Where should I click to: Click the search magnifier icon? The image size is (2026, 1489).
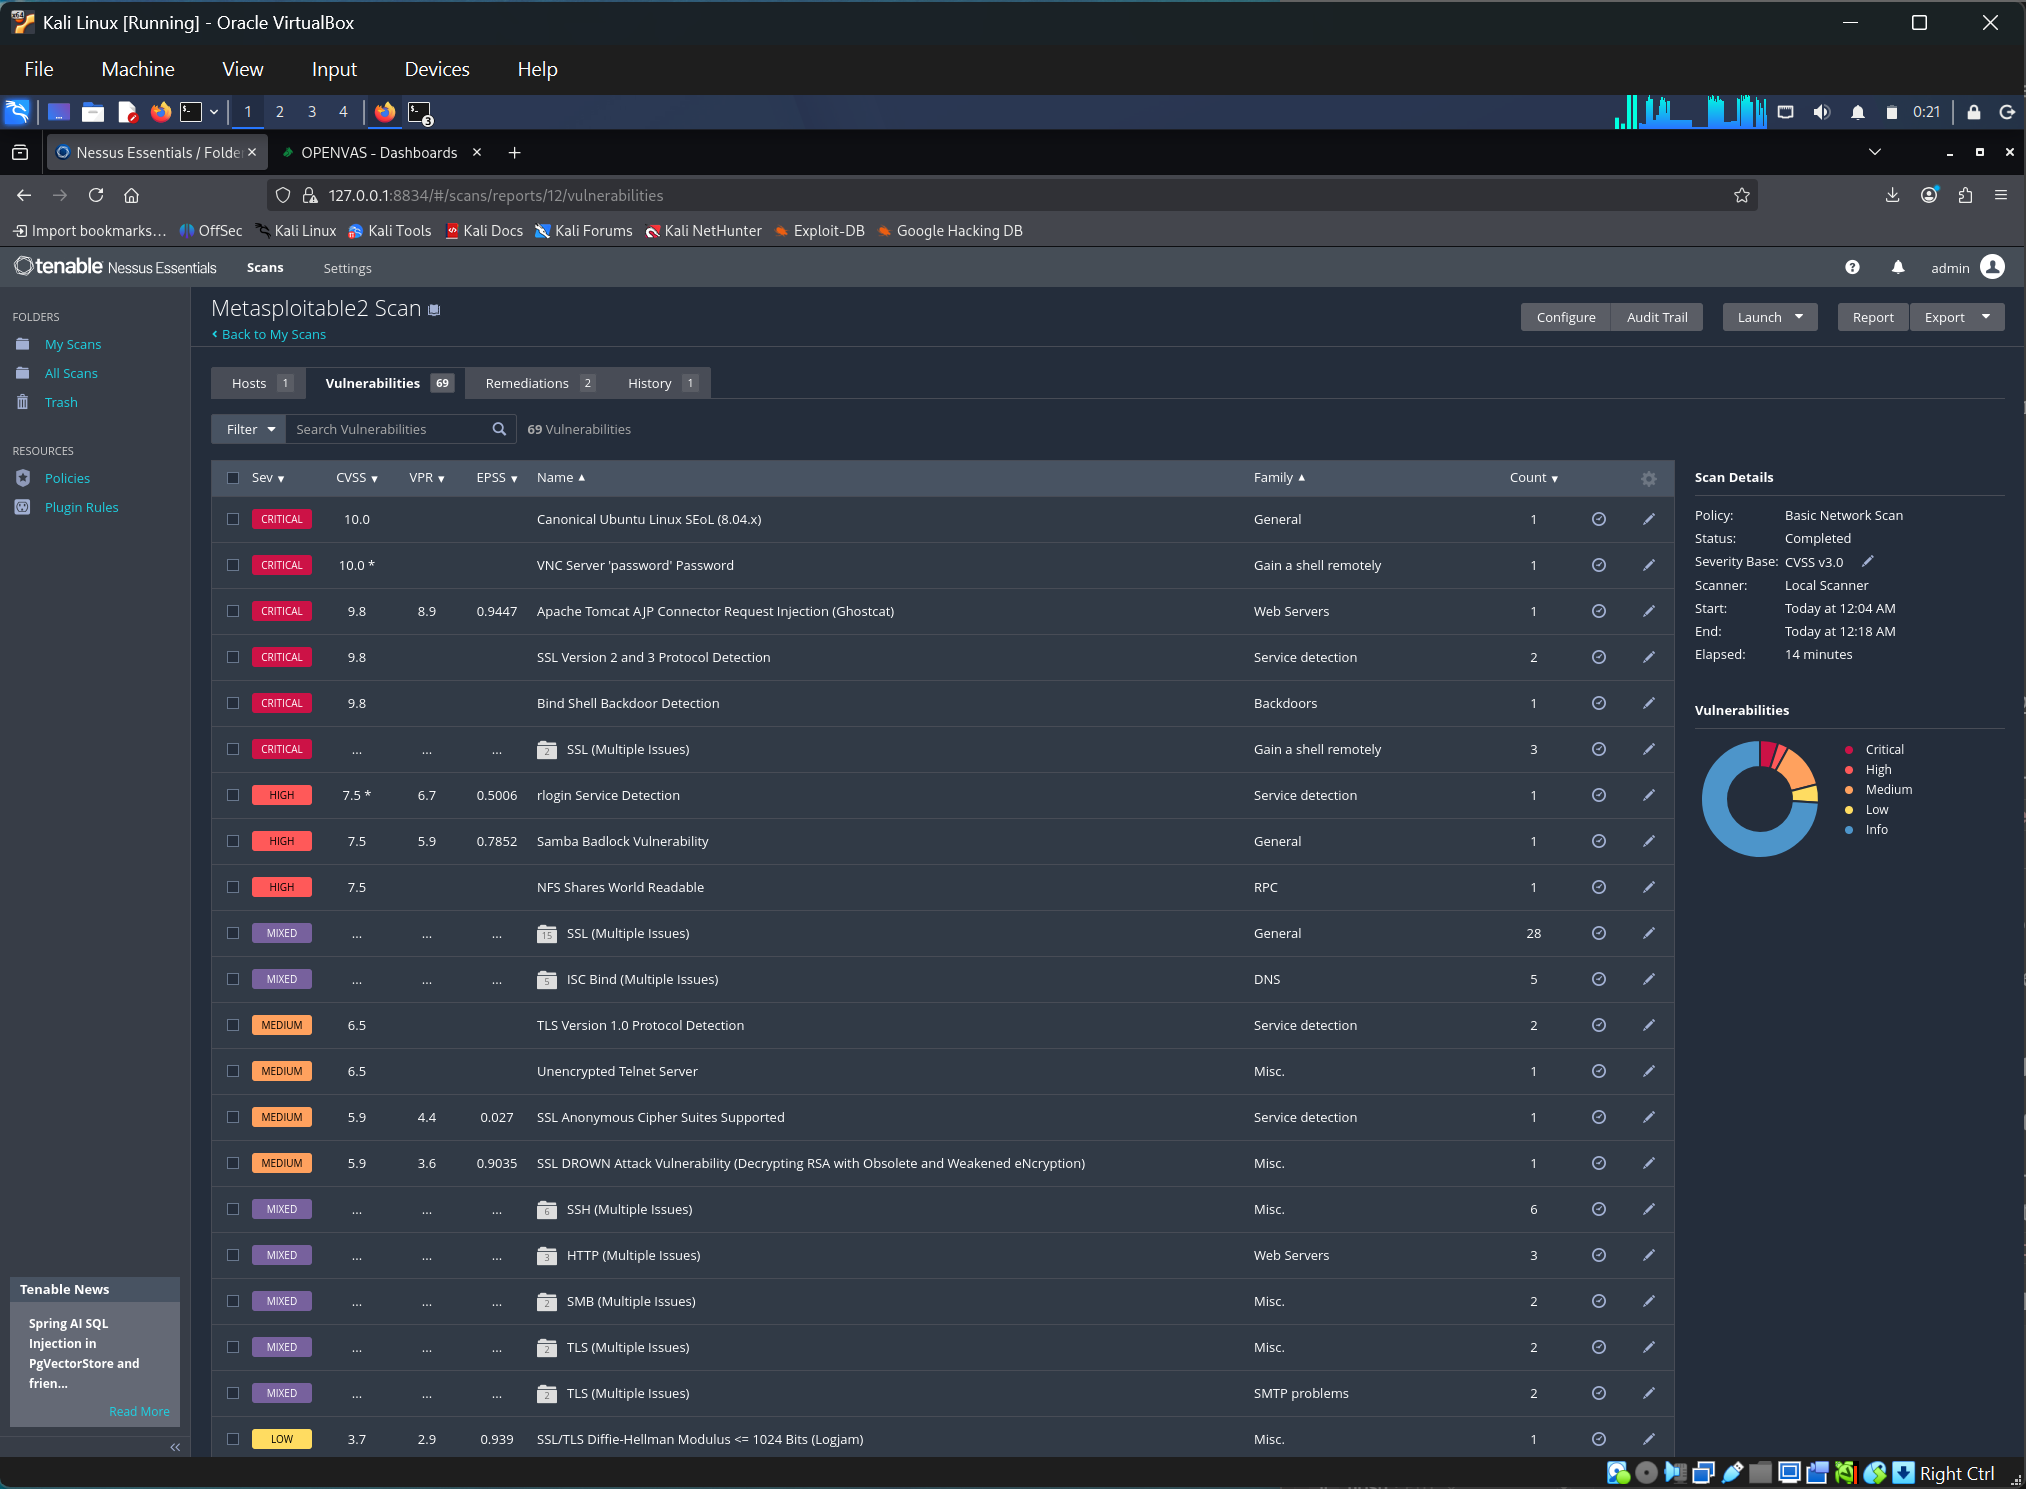(499, 429)
